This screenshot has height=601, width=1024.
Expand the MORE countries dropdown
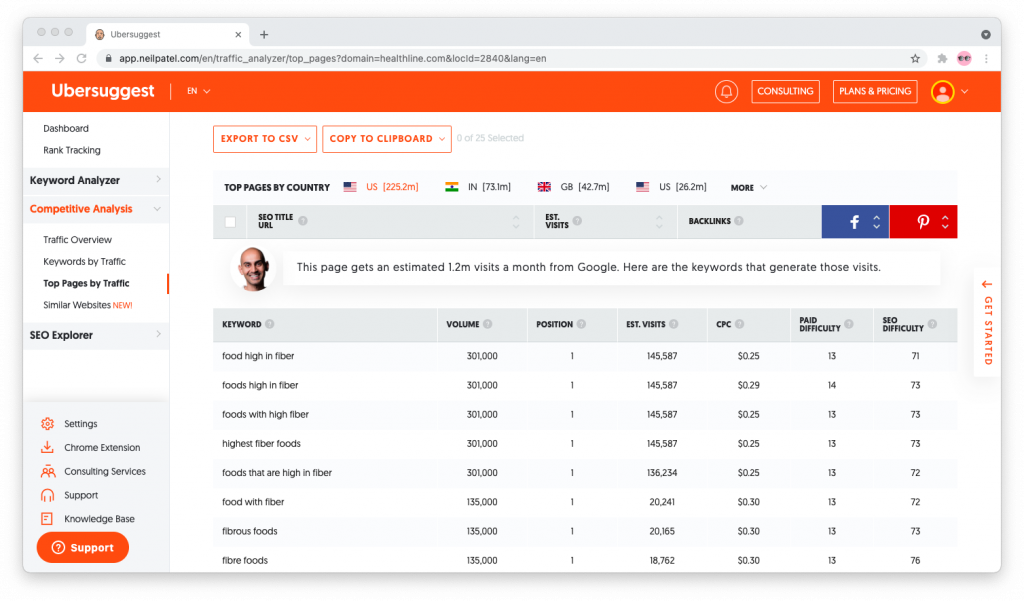(x=748, y=187)
